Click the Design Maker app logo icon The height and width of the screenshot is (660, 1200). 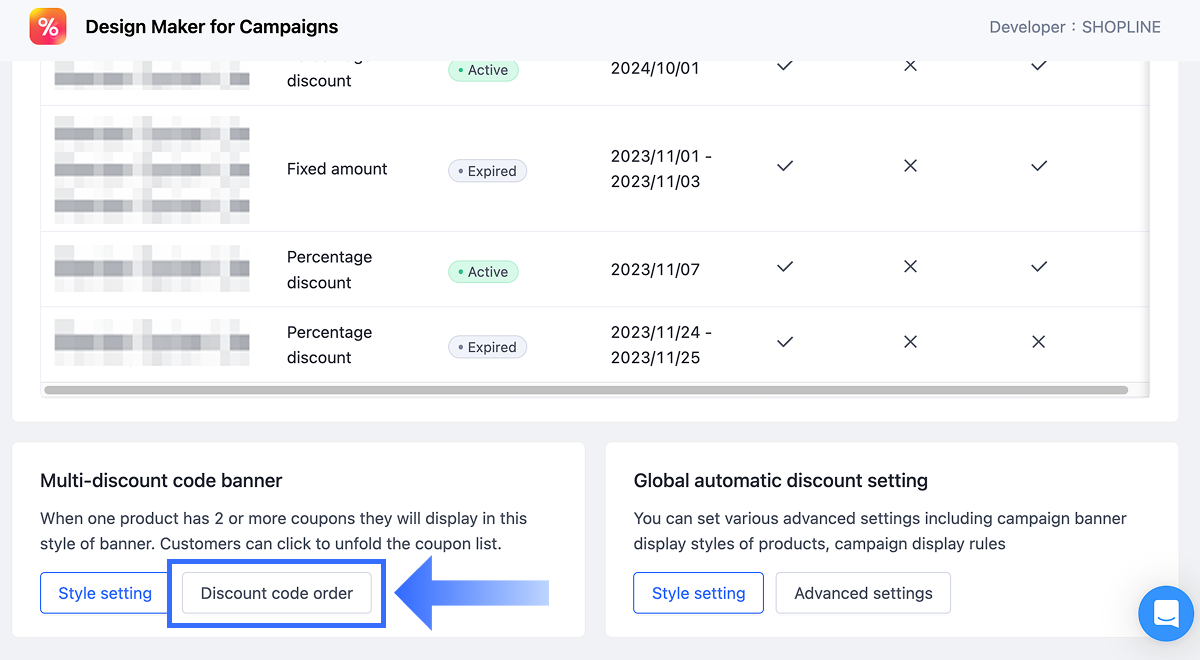pos(48,27)
